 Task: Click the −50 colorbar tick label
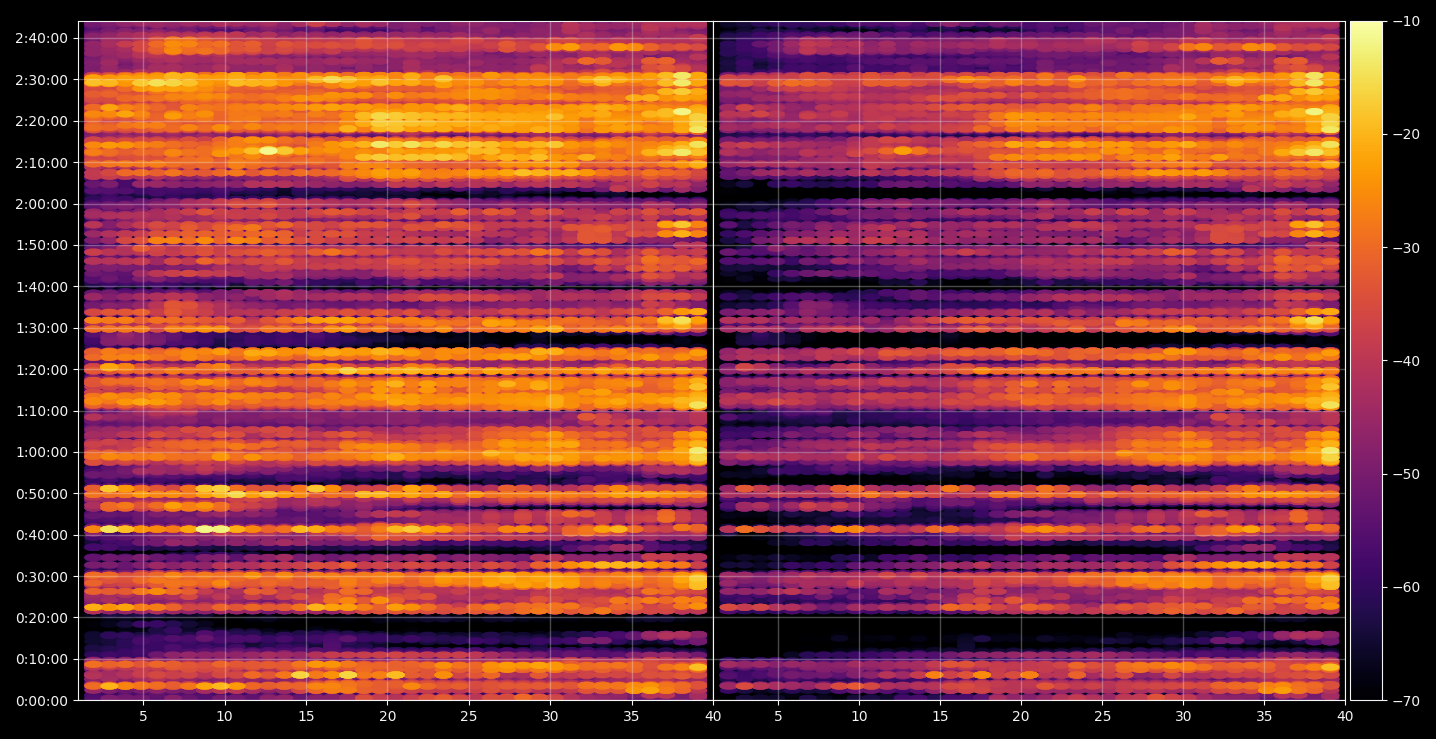coord(1405,473)
